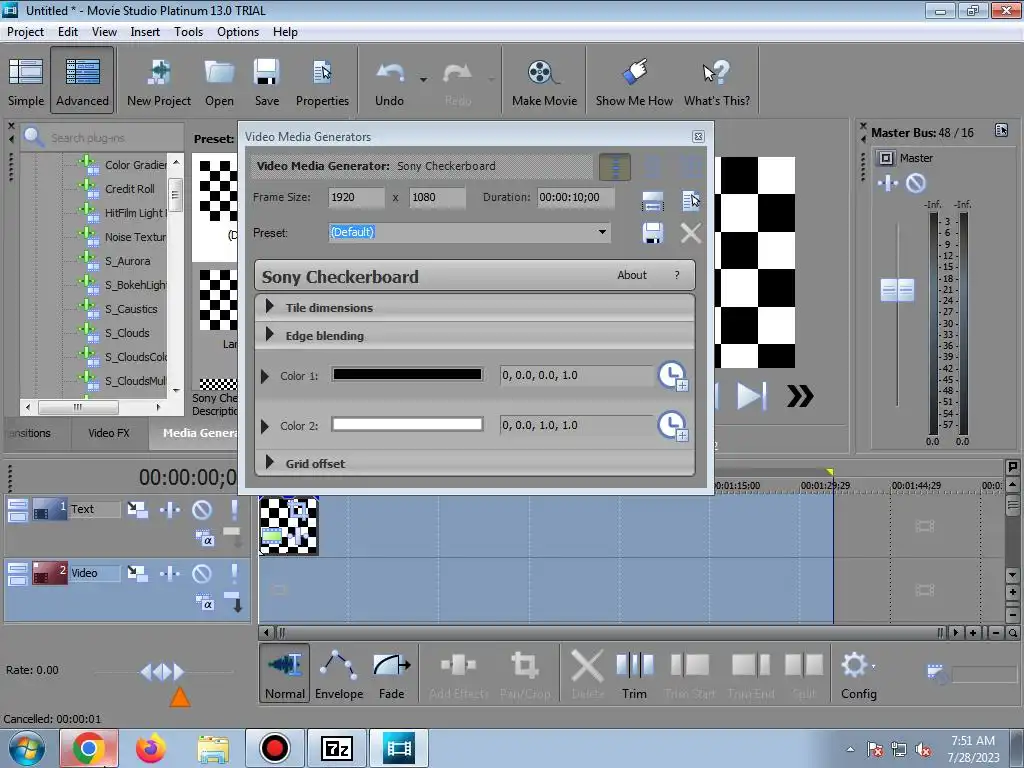The height and width of the screenshot is (768, 1024).
Task: Open the Edit menu
Action: [x=67, y=32]
